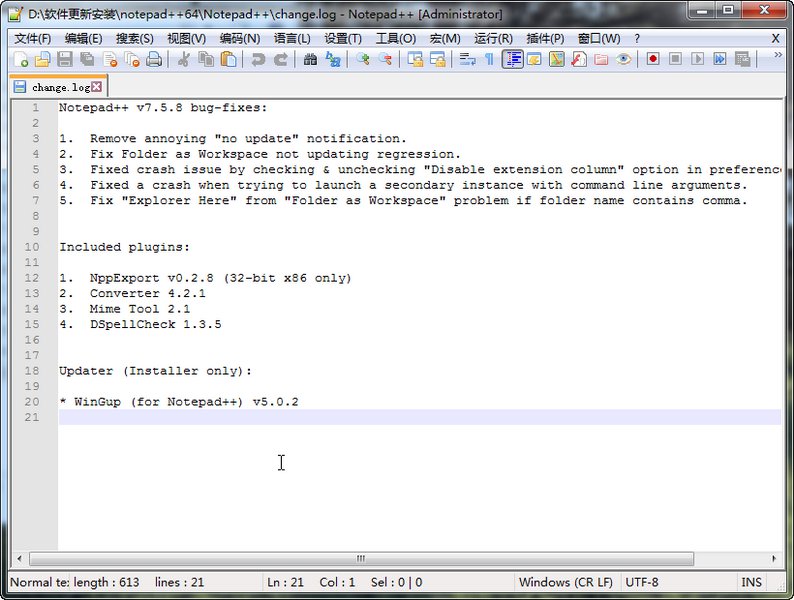794x600 pixels.
Task: Open the ? help menu
Action: click(x=637, y=38)
